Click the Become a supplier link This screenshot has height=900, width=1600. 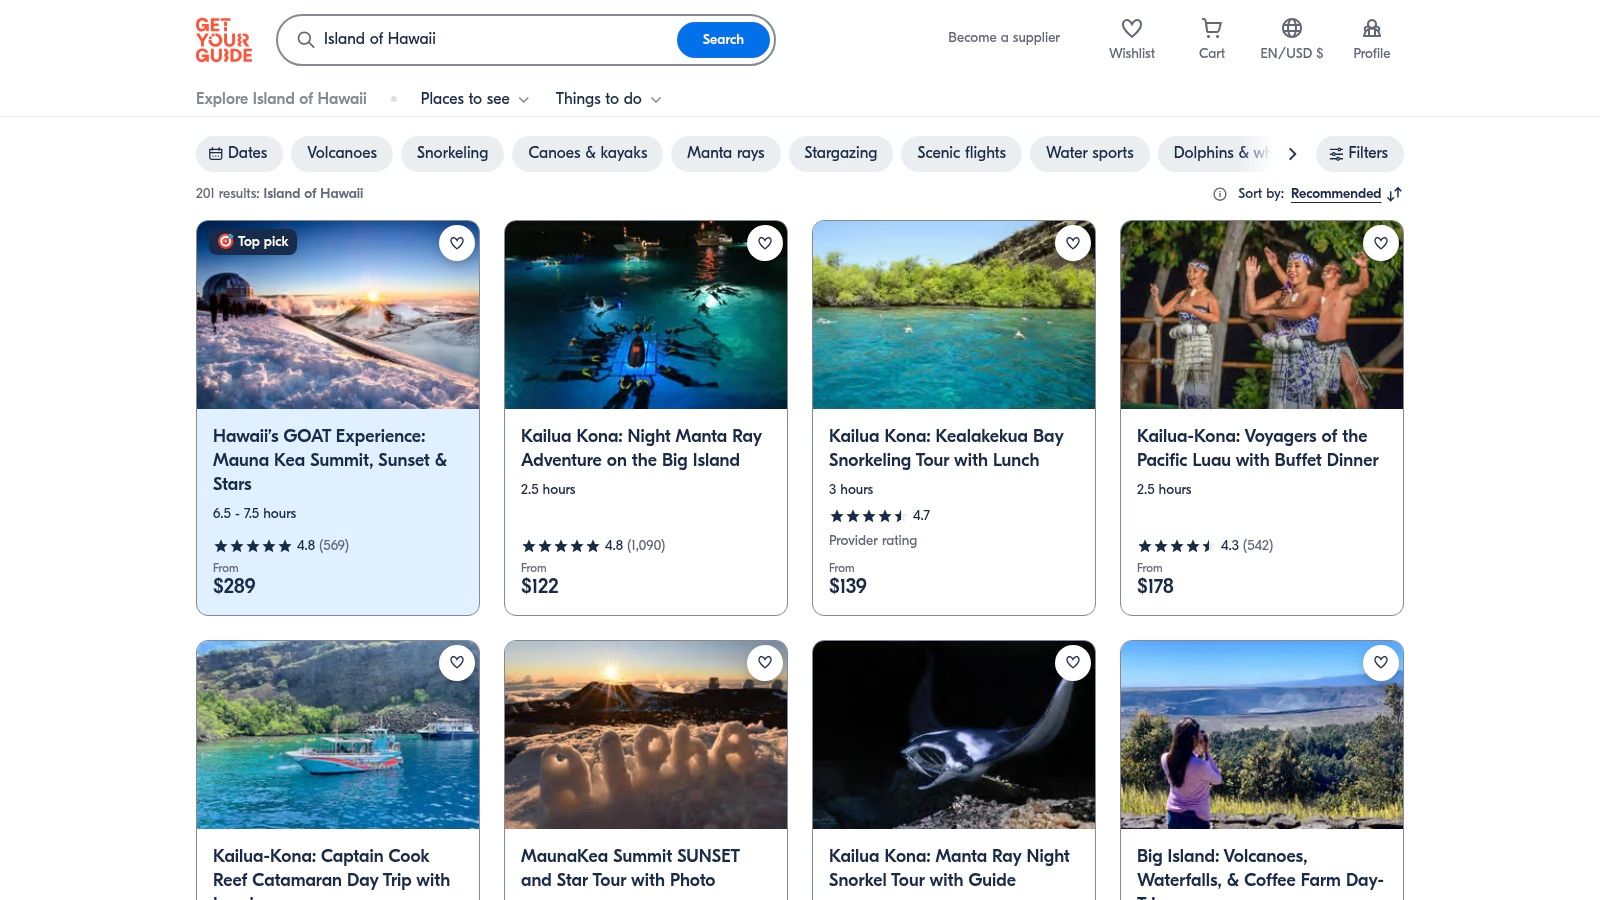pyautogui.click(x=1003, y=37)
